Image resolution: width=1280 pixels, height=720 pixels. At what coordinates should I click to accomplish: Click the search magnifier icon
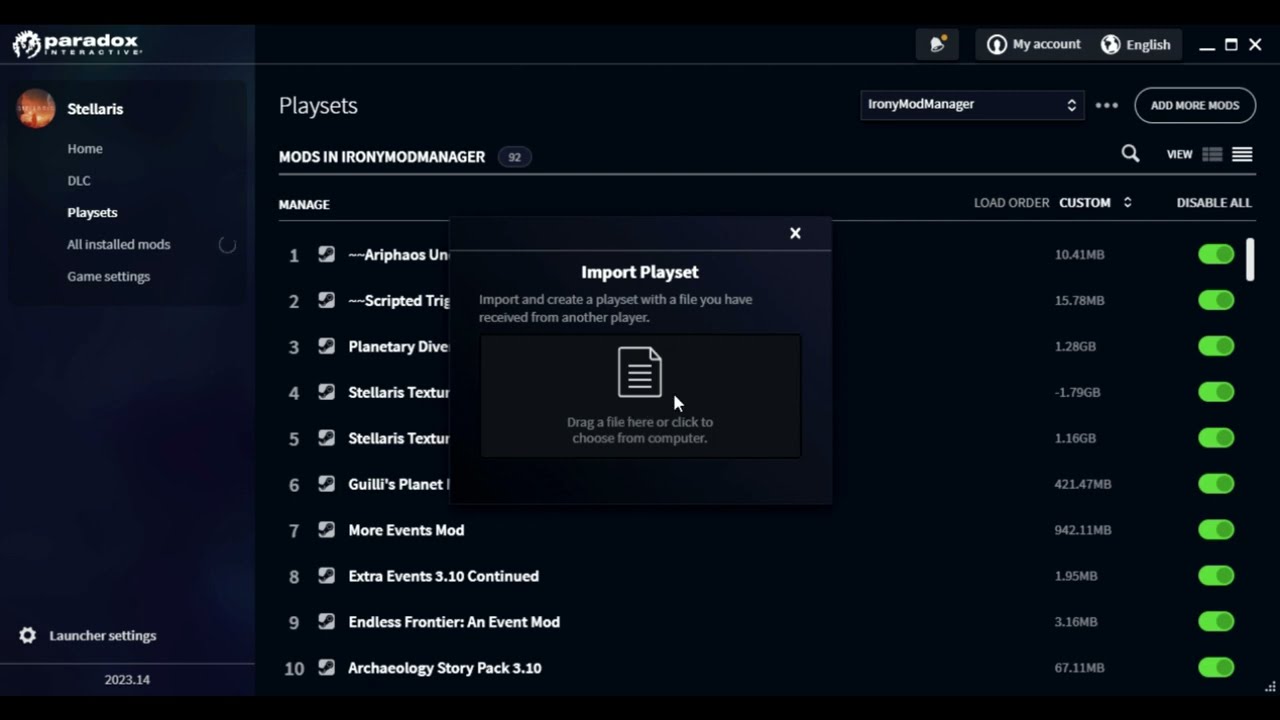pos(1130,154)
